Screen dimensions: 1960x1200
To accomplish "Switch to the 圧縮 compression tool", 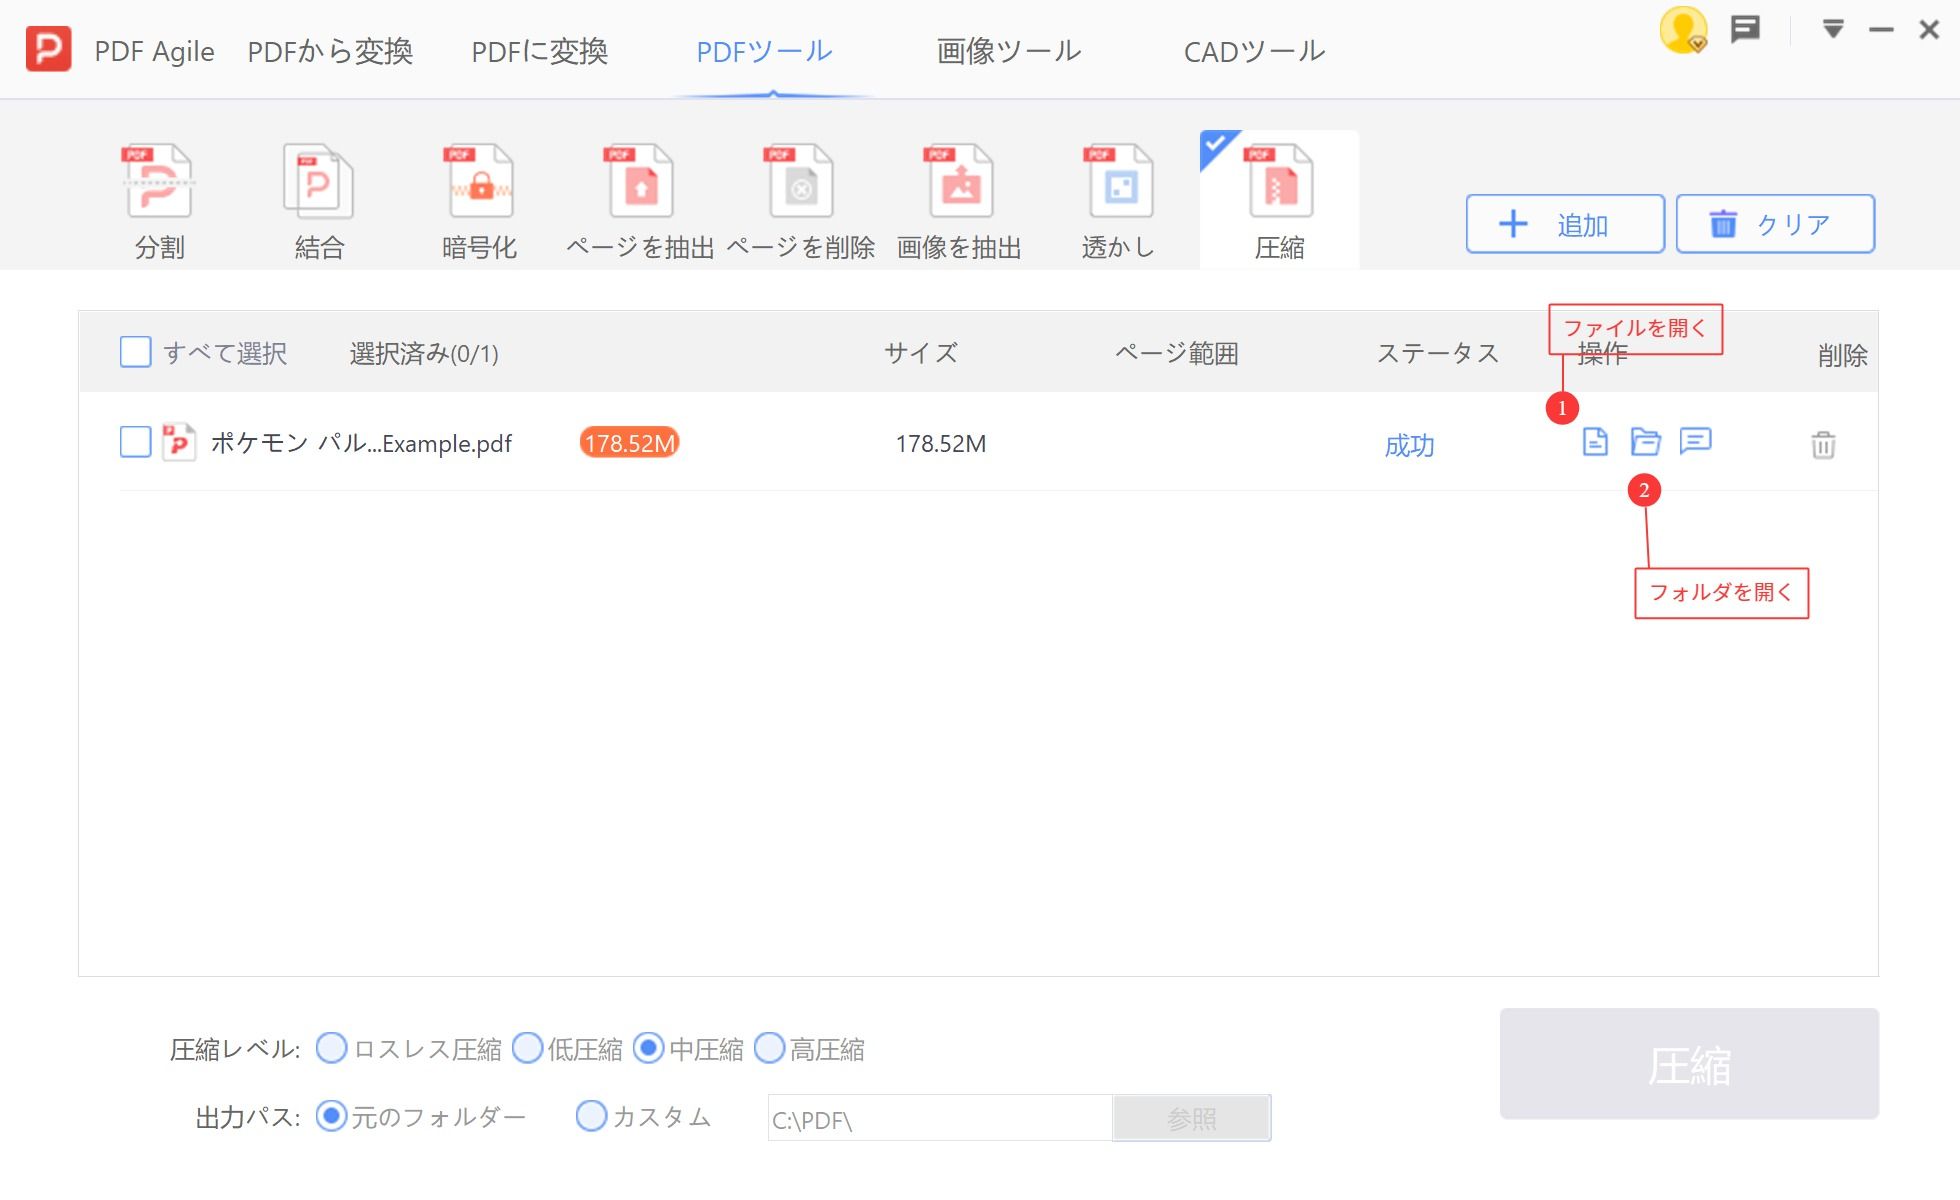I will coord(1278,195).
